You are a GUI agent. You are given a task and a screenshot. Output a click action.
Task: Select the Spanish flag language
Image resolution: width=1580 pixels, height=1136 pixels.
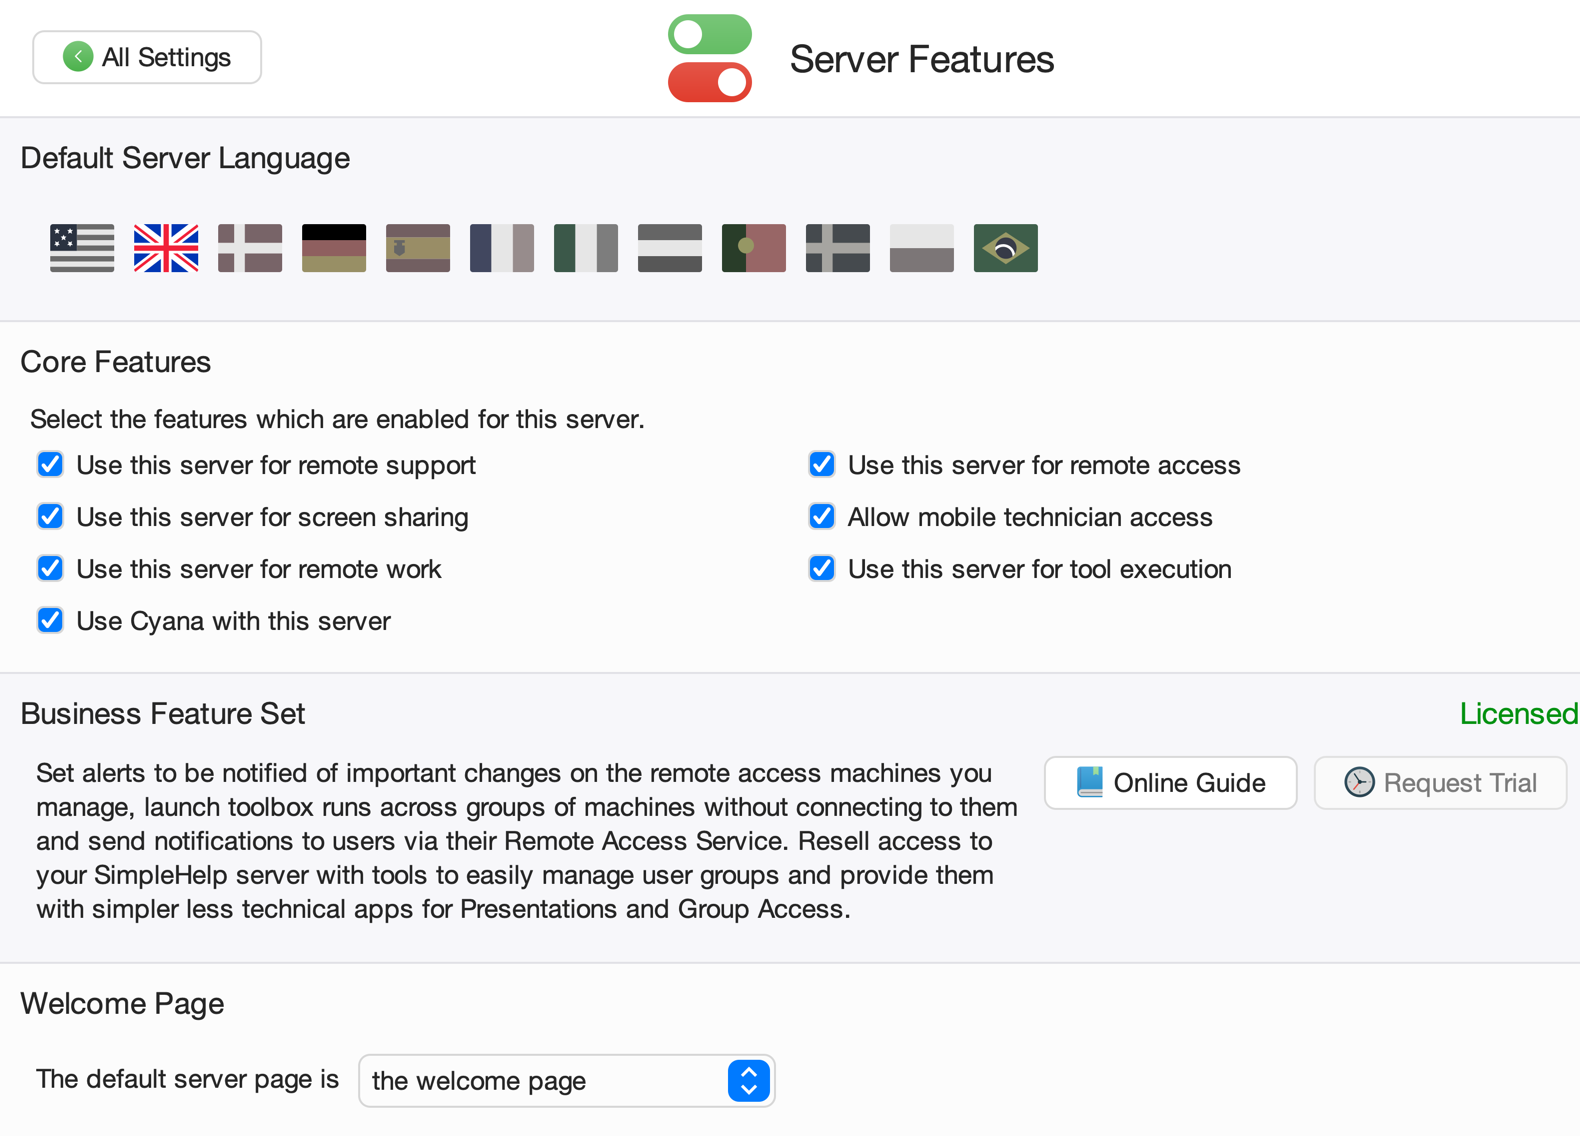point(418,248)
